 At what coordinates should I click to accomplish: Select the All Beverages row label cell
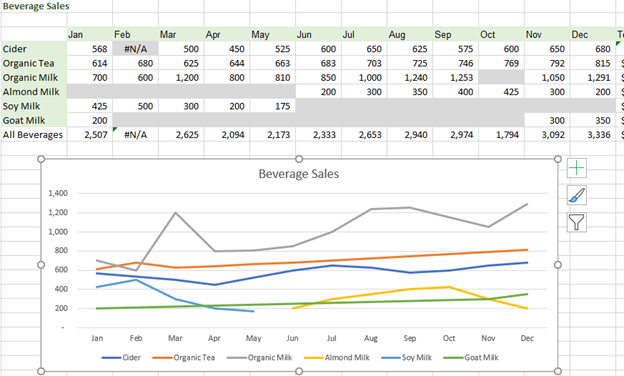(33, 135)
